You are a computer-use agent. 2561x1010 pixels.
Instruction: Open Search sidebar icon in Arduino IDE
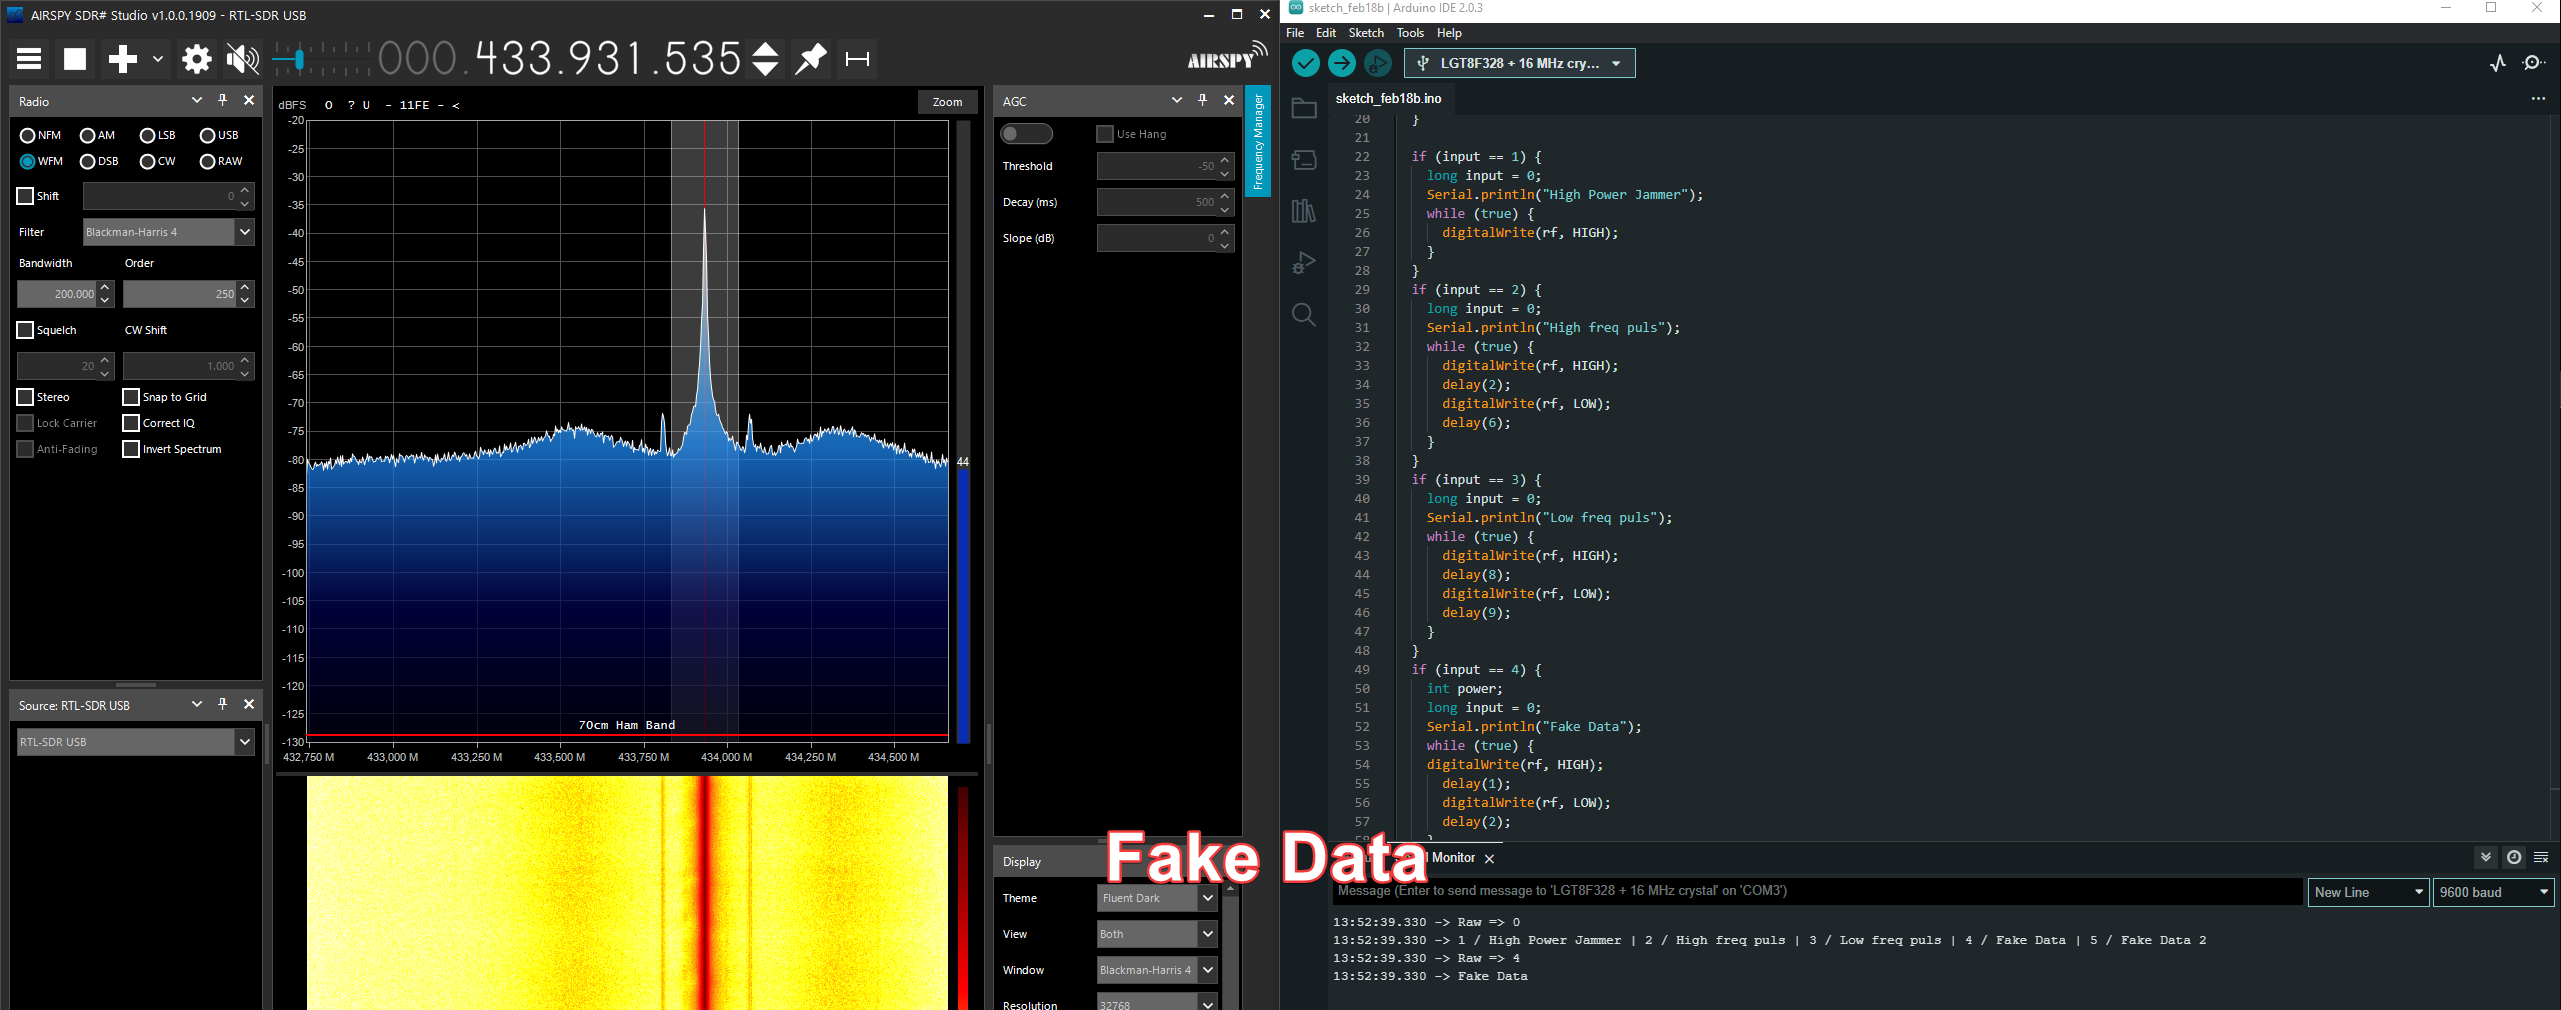[x=1304, y=315]
